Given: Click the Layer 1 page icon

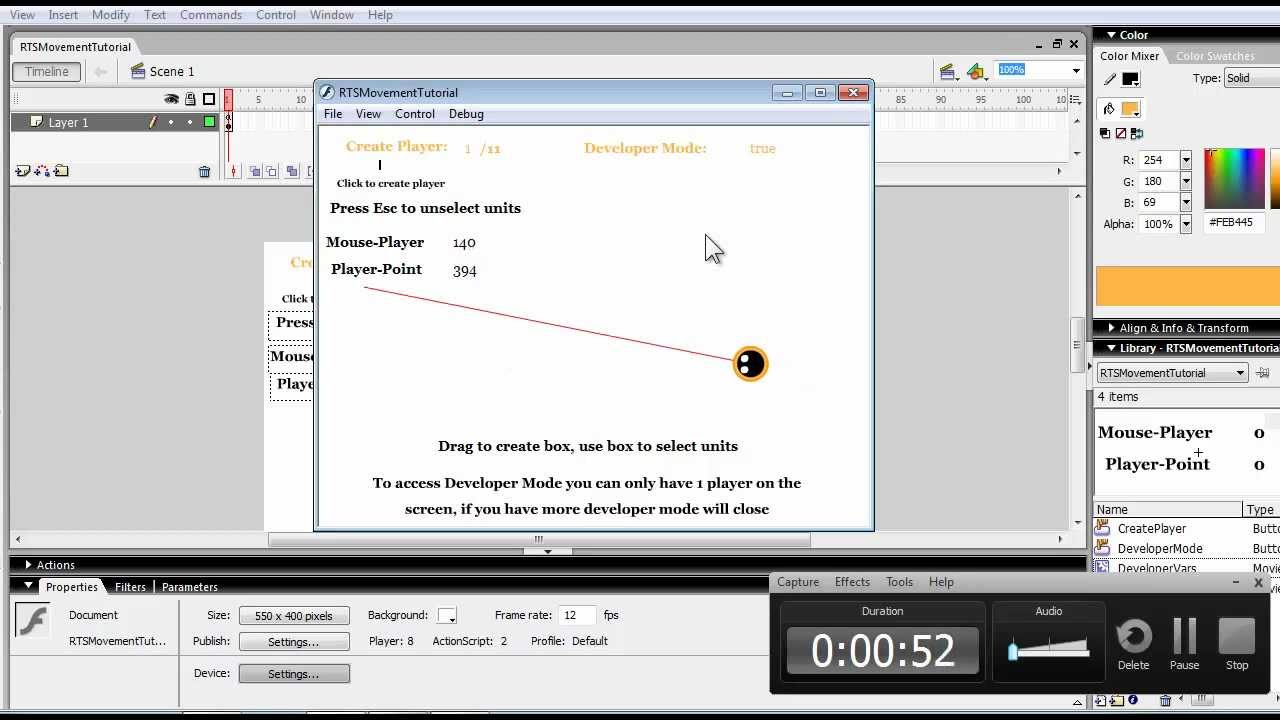Looking at the screenshot, I should 38,122.
